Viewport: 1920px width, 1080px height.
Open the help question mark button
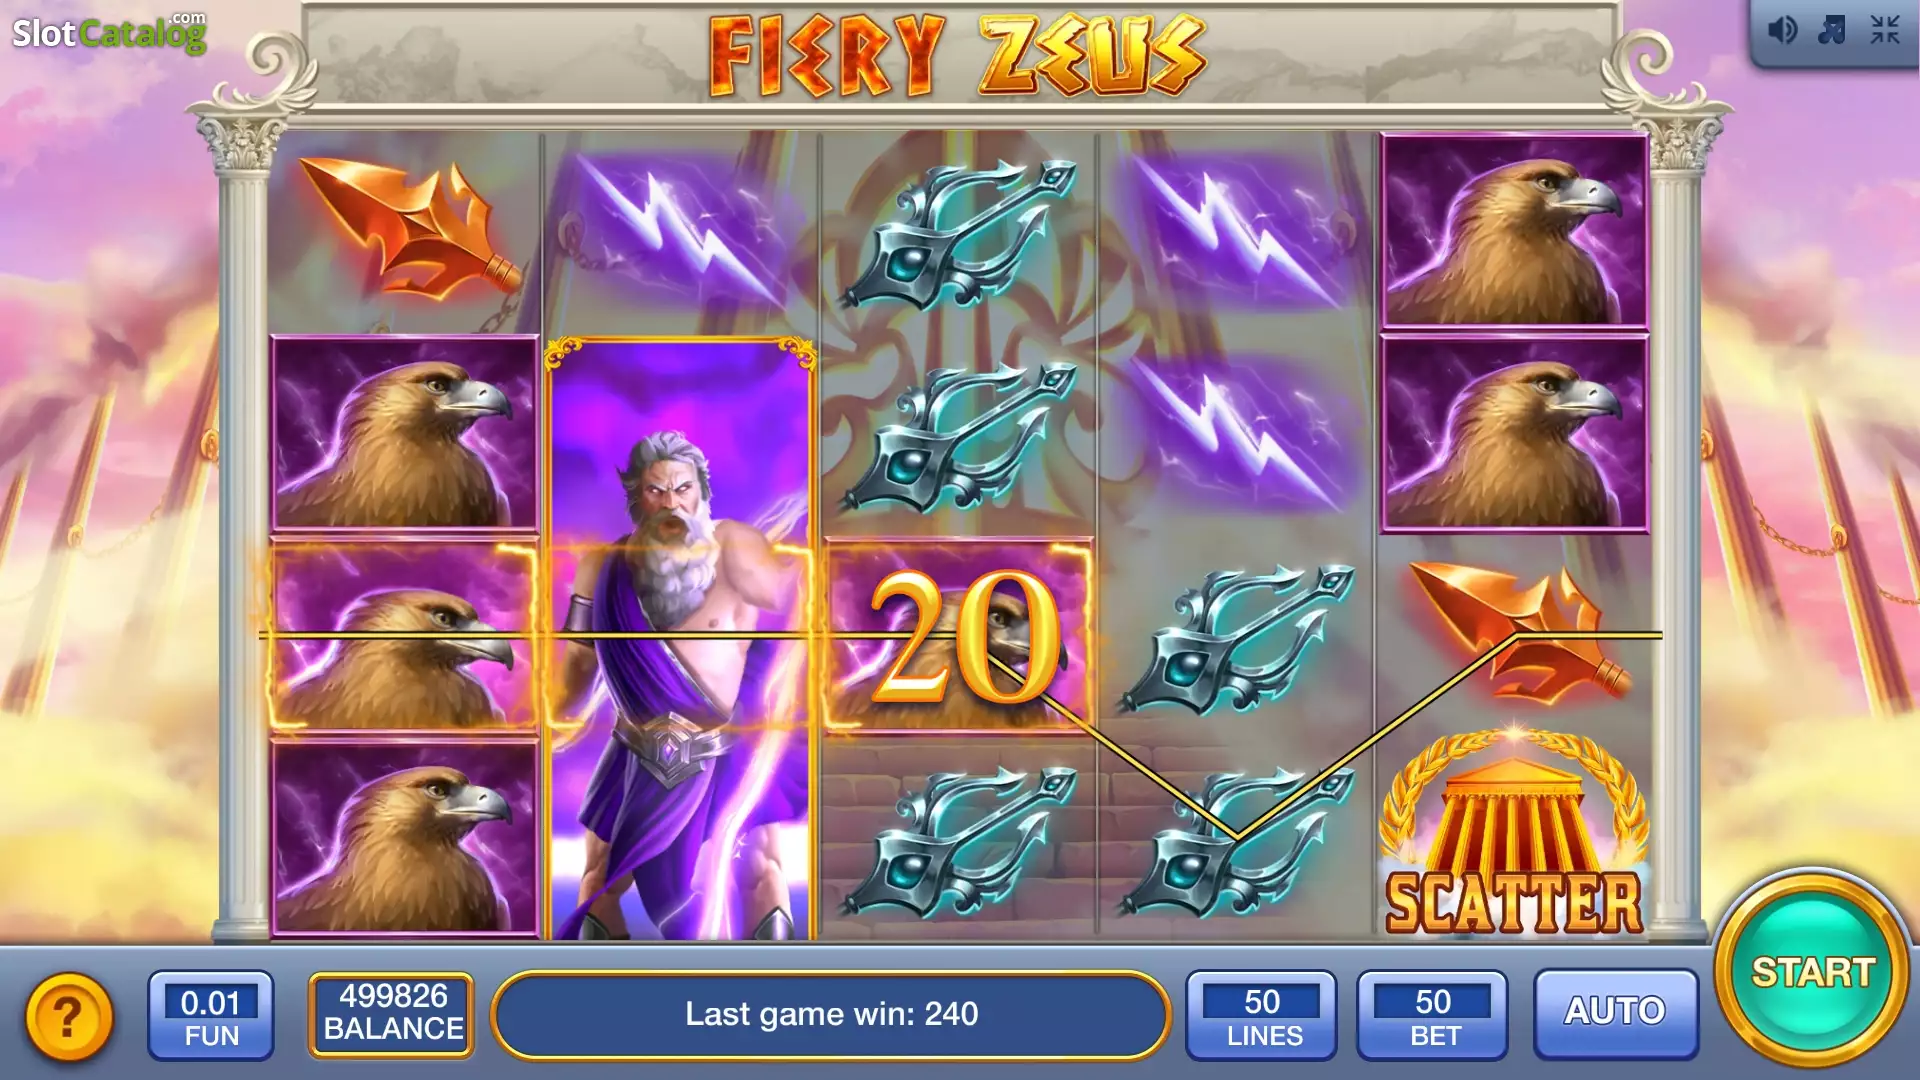tap(69, 1018)
